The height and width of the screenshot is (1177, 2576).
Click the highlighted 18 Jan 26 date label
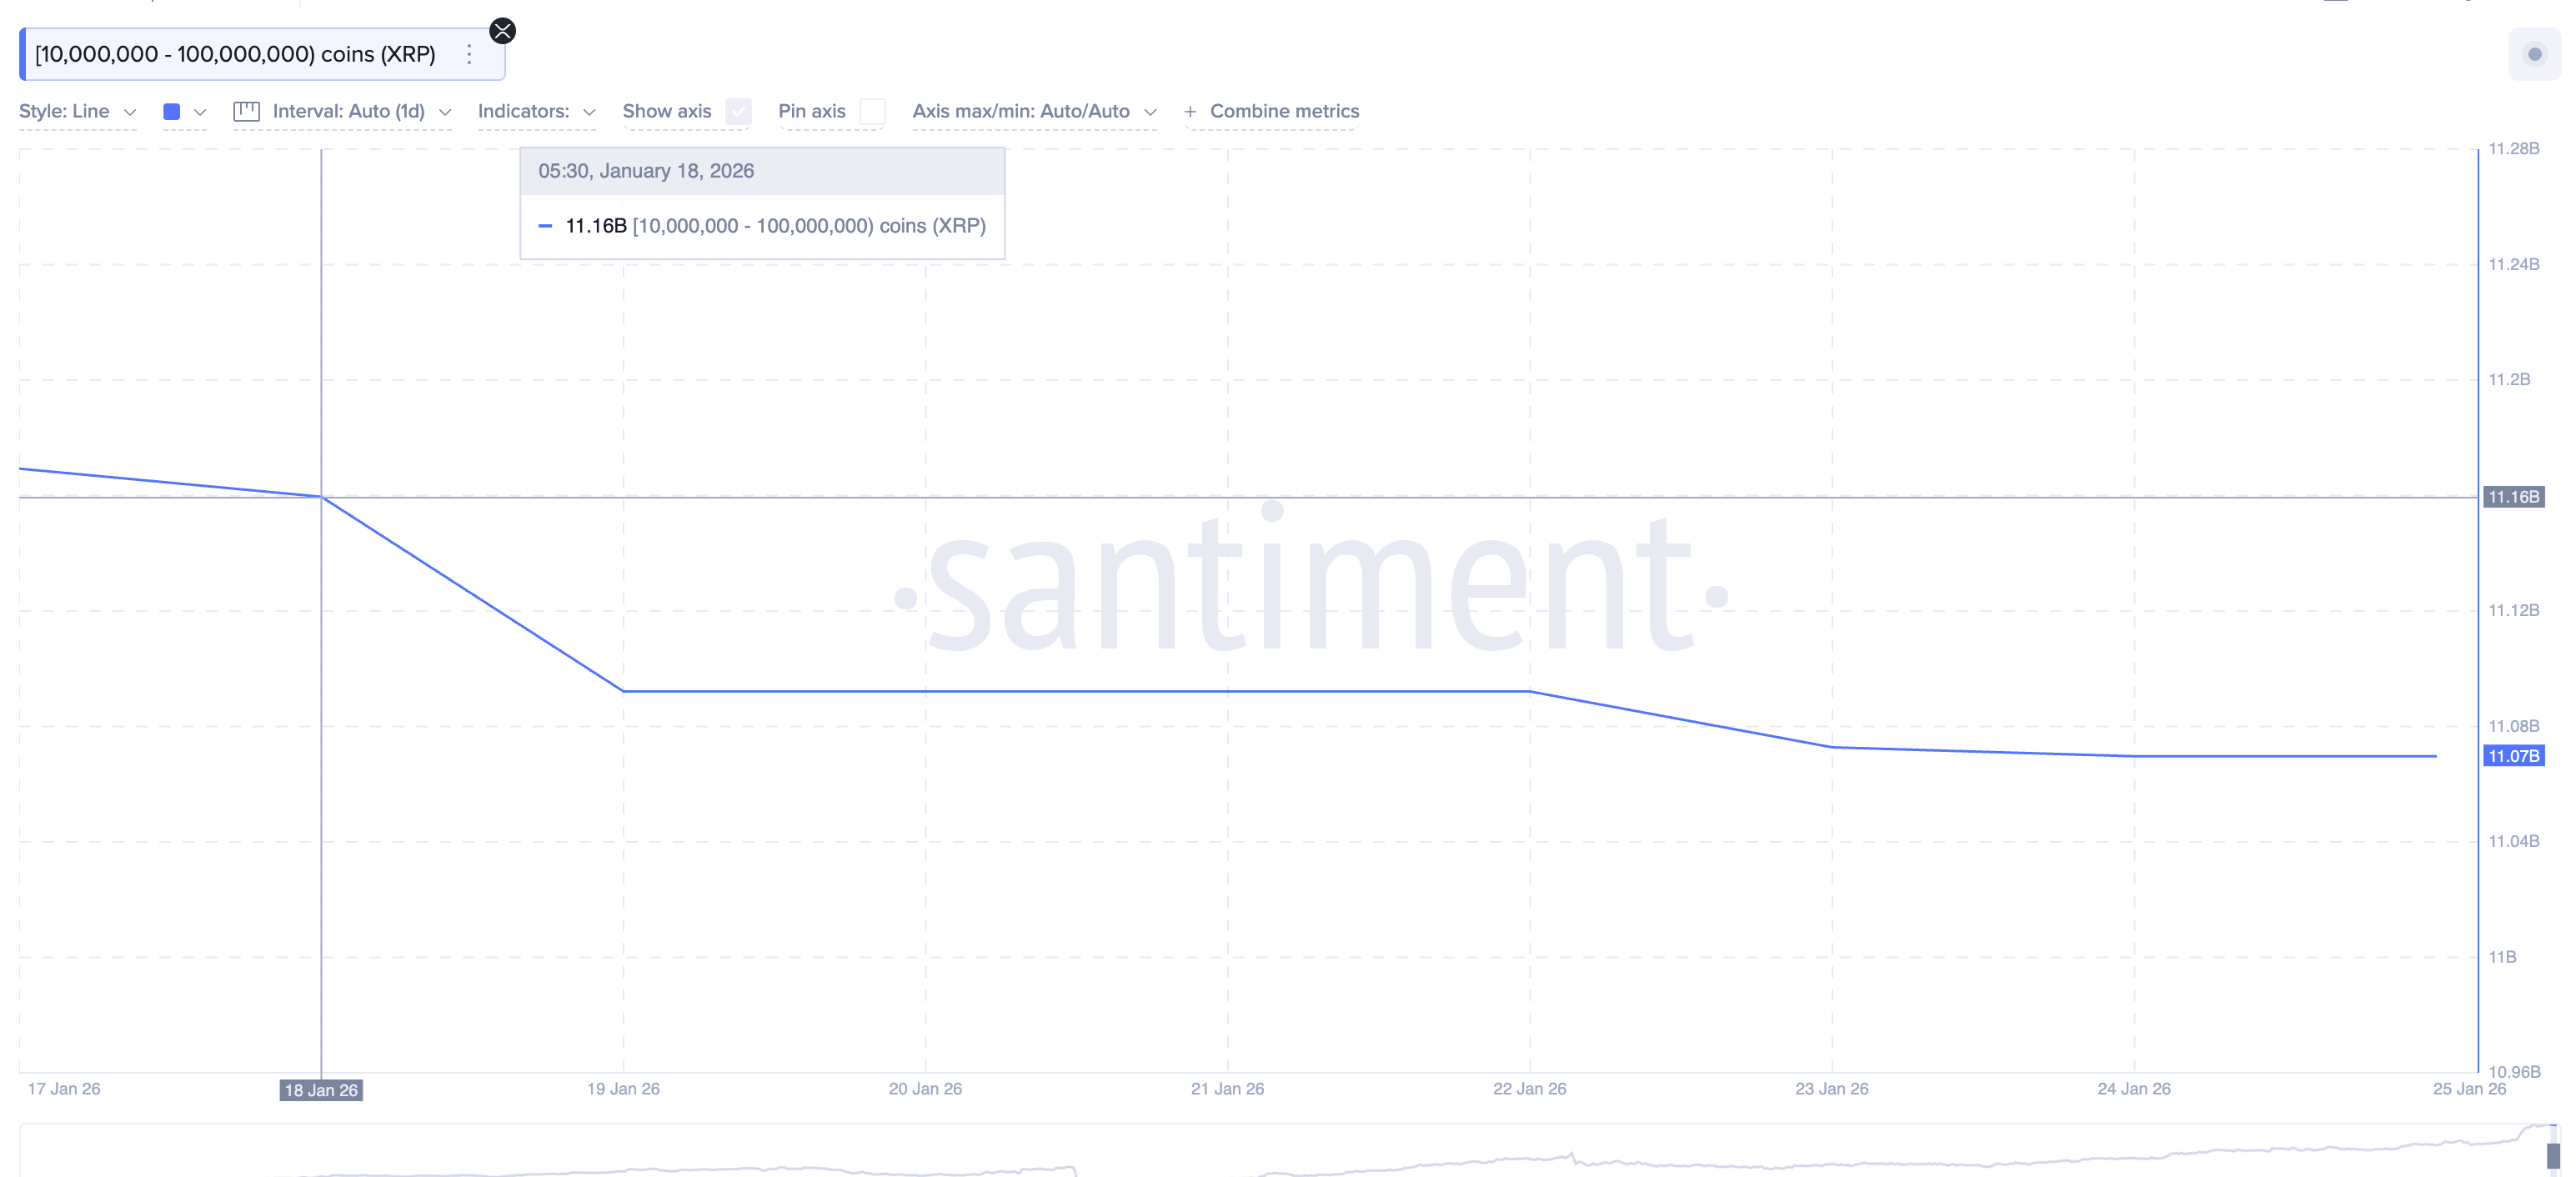pyautogui.click(x=322, y=1091)
